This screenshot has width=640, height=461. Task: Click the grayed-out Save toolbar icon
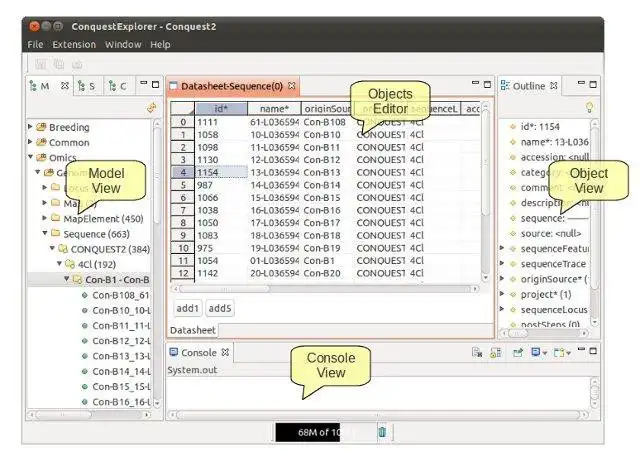point(40,64)
